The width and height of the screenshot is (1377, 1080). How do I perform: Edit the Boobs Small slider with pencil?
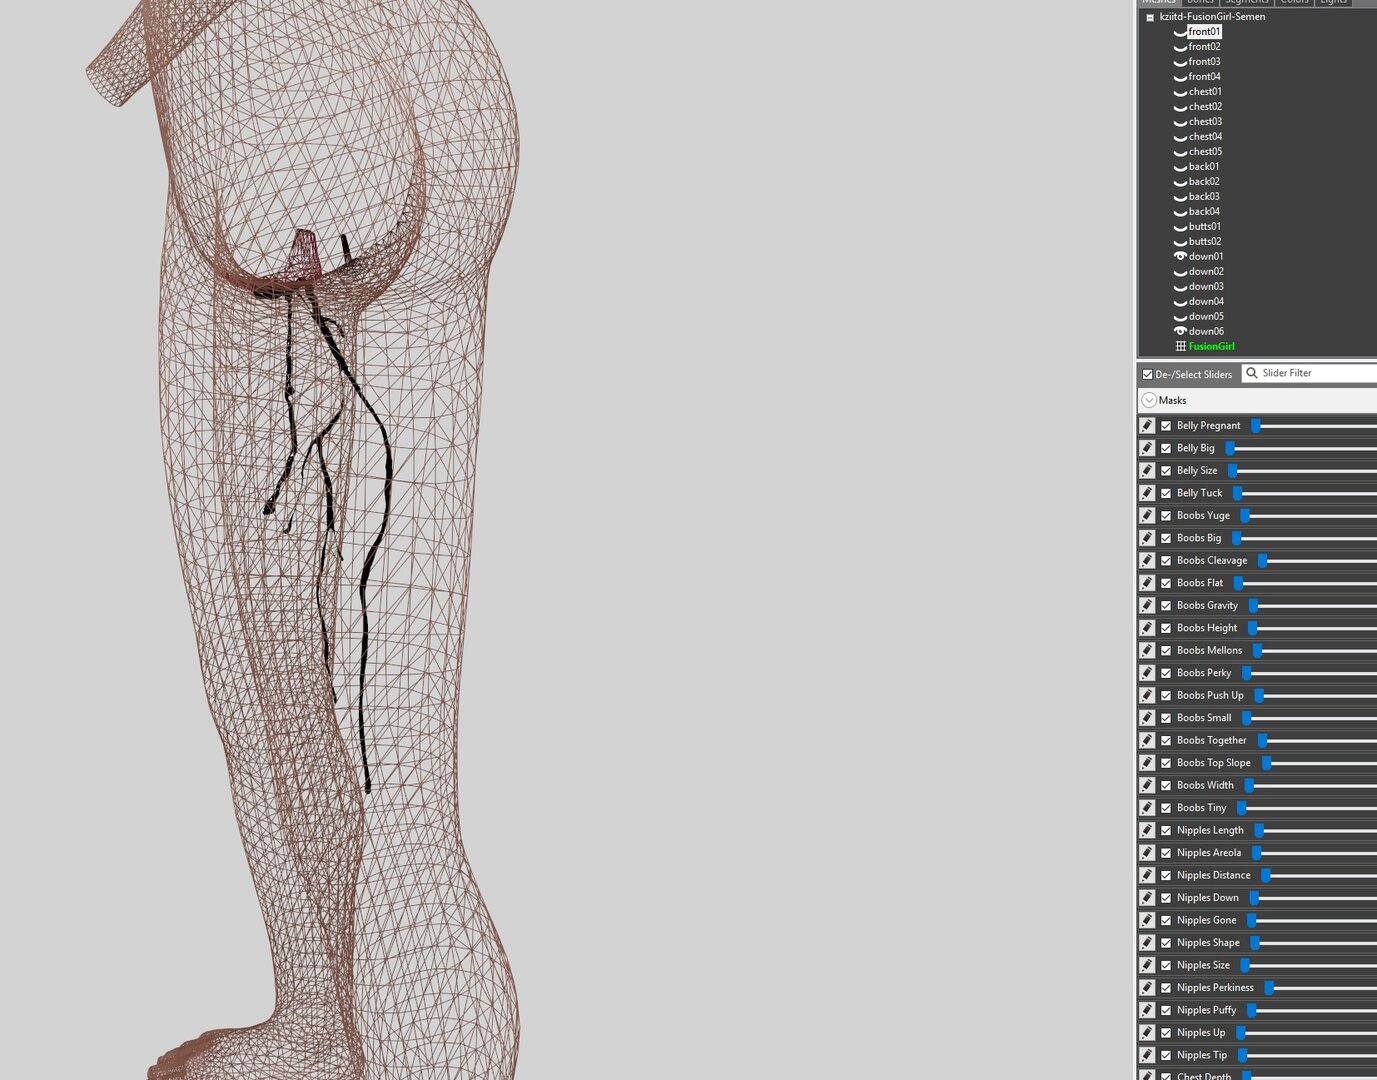coord(1147,718)
